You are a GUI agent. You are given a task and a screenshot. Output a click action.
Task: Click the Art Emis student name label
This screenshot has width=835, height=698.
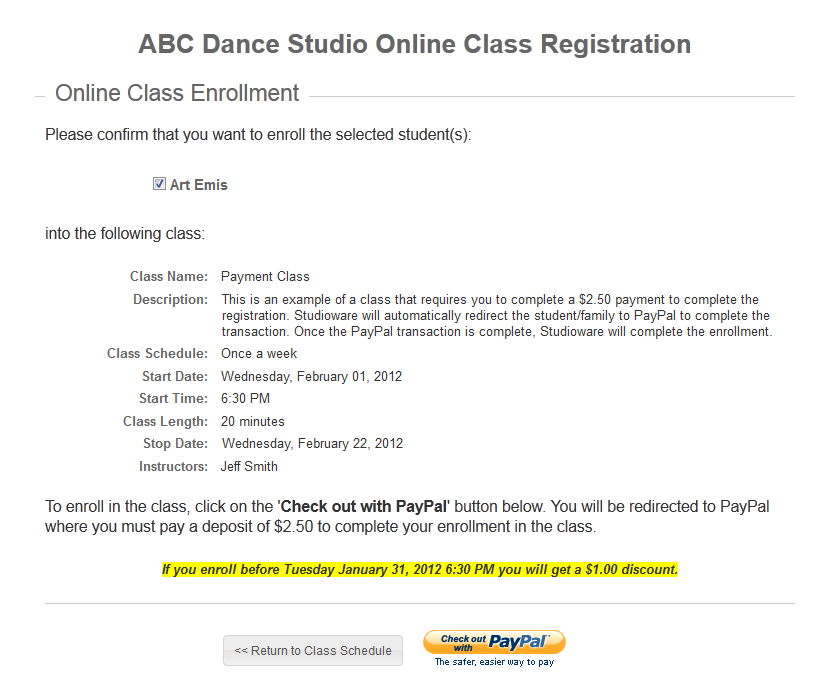tap(199, 185)
